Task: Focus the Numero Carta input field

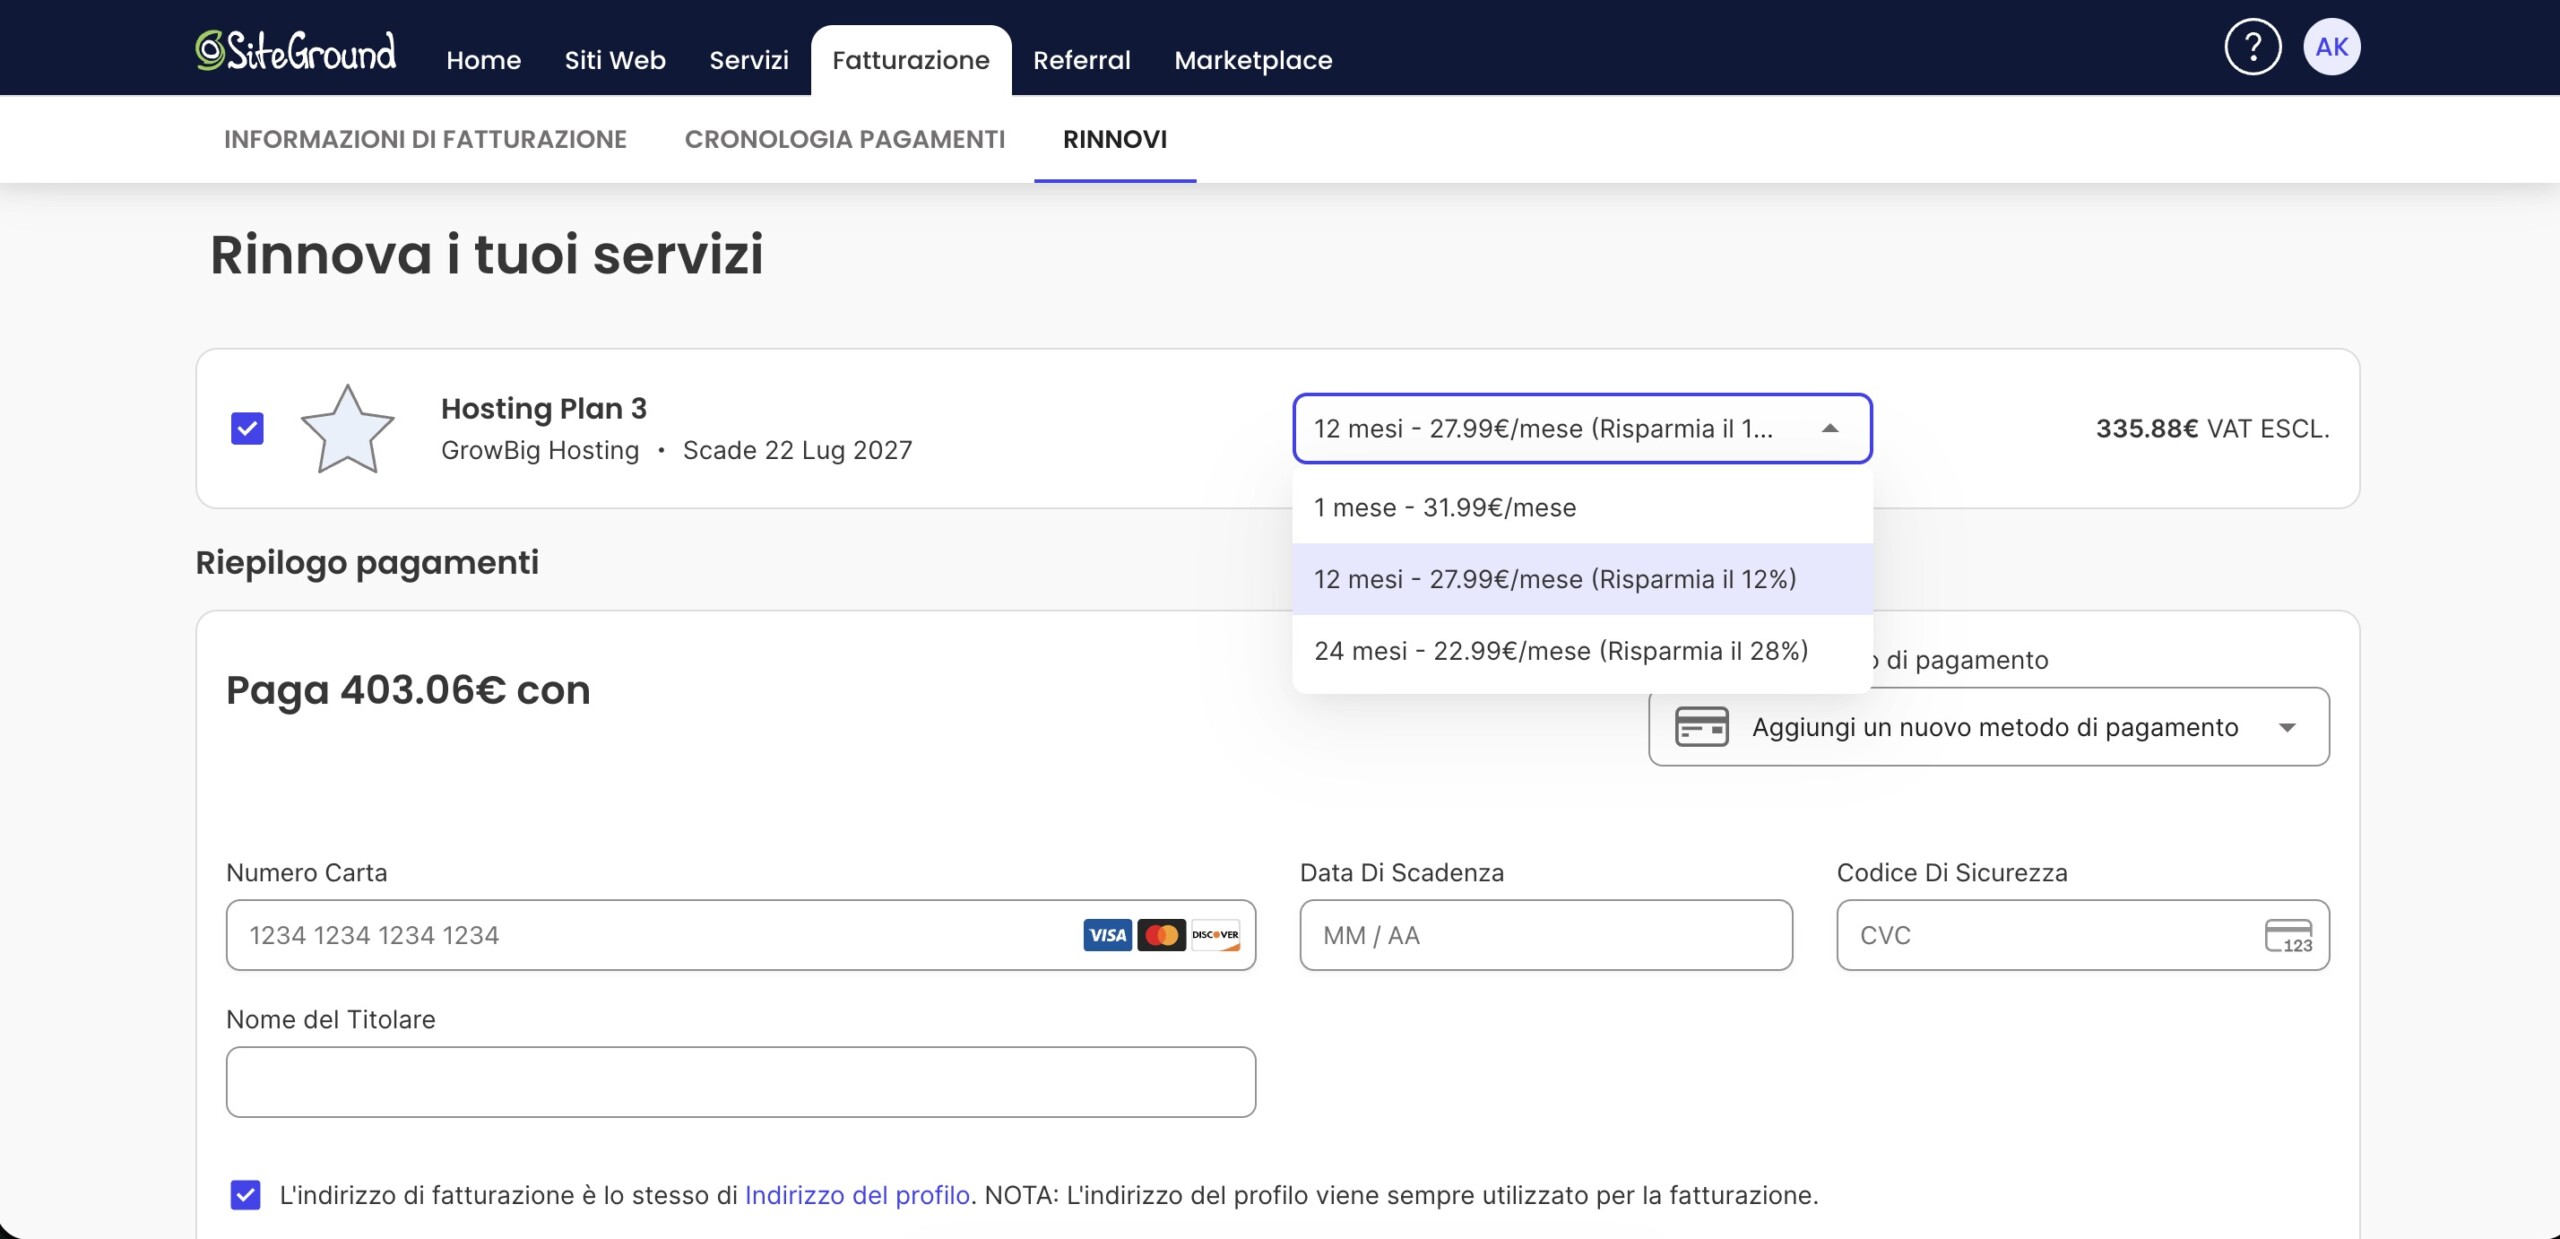Action: 741,935
